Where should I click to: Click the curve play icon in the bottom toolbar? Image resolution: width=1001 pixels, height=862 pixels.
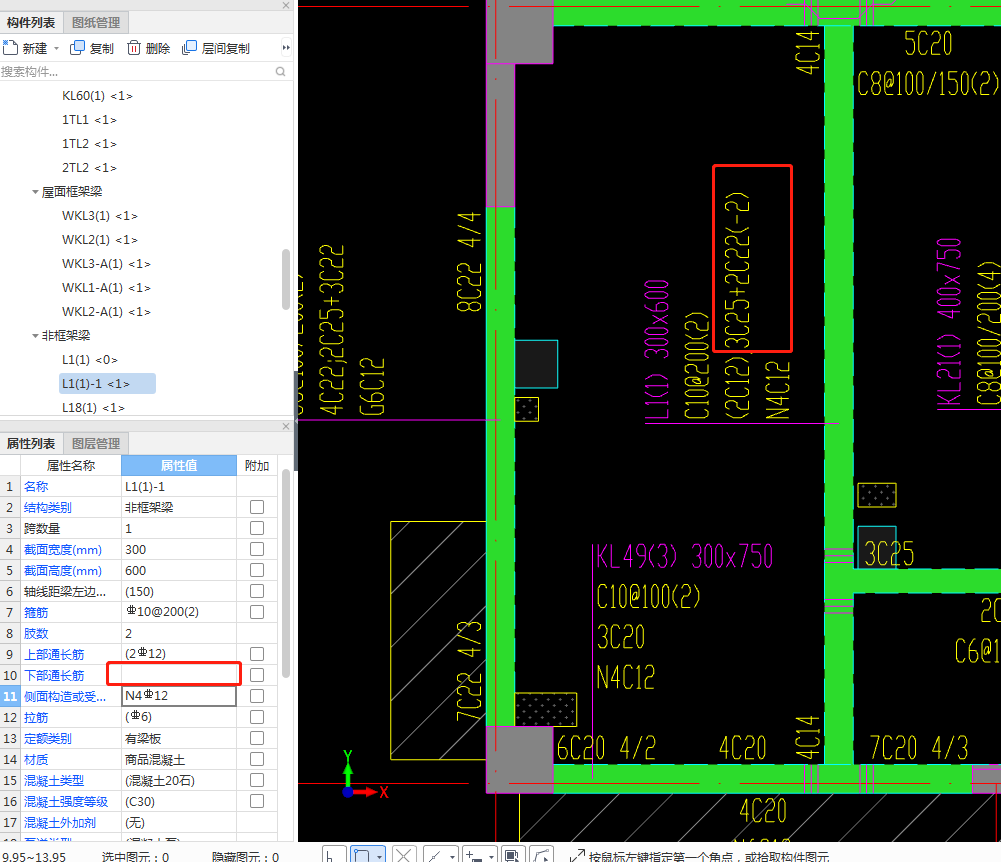click(541, 854)
